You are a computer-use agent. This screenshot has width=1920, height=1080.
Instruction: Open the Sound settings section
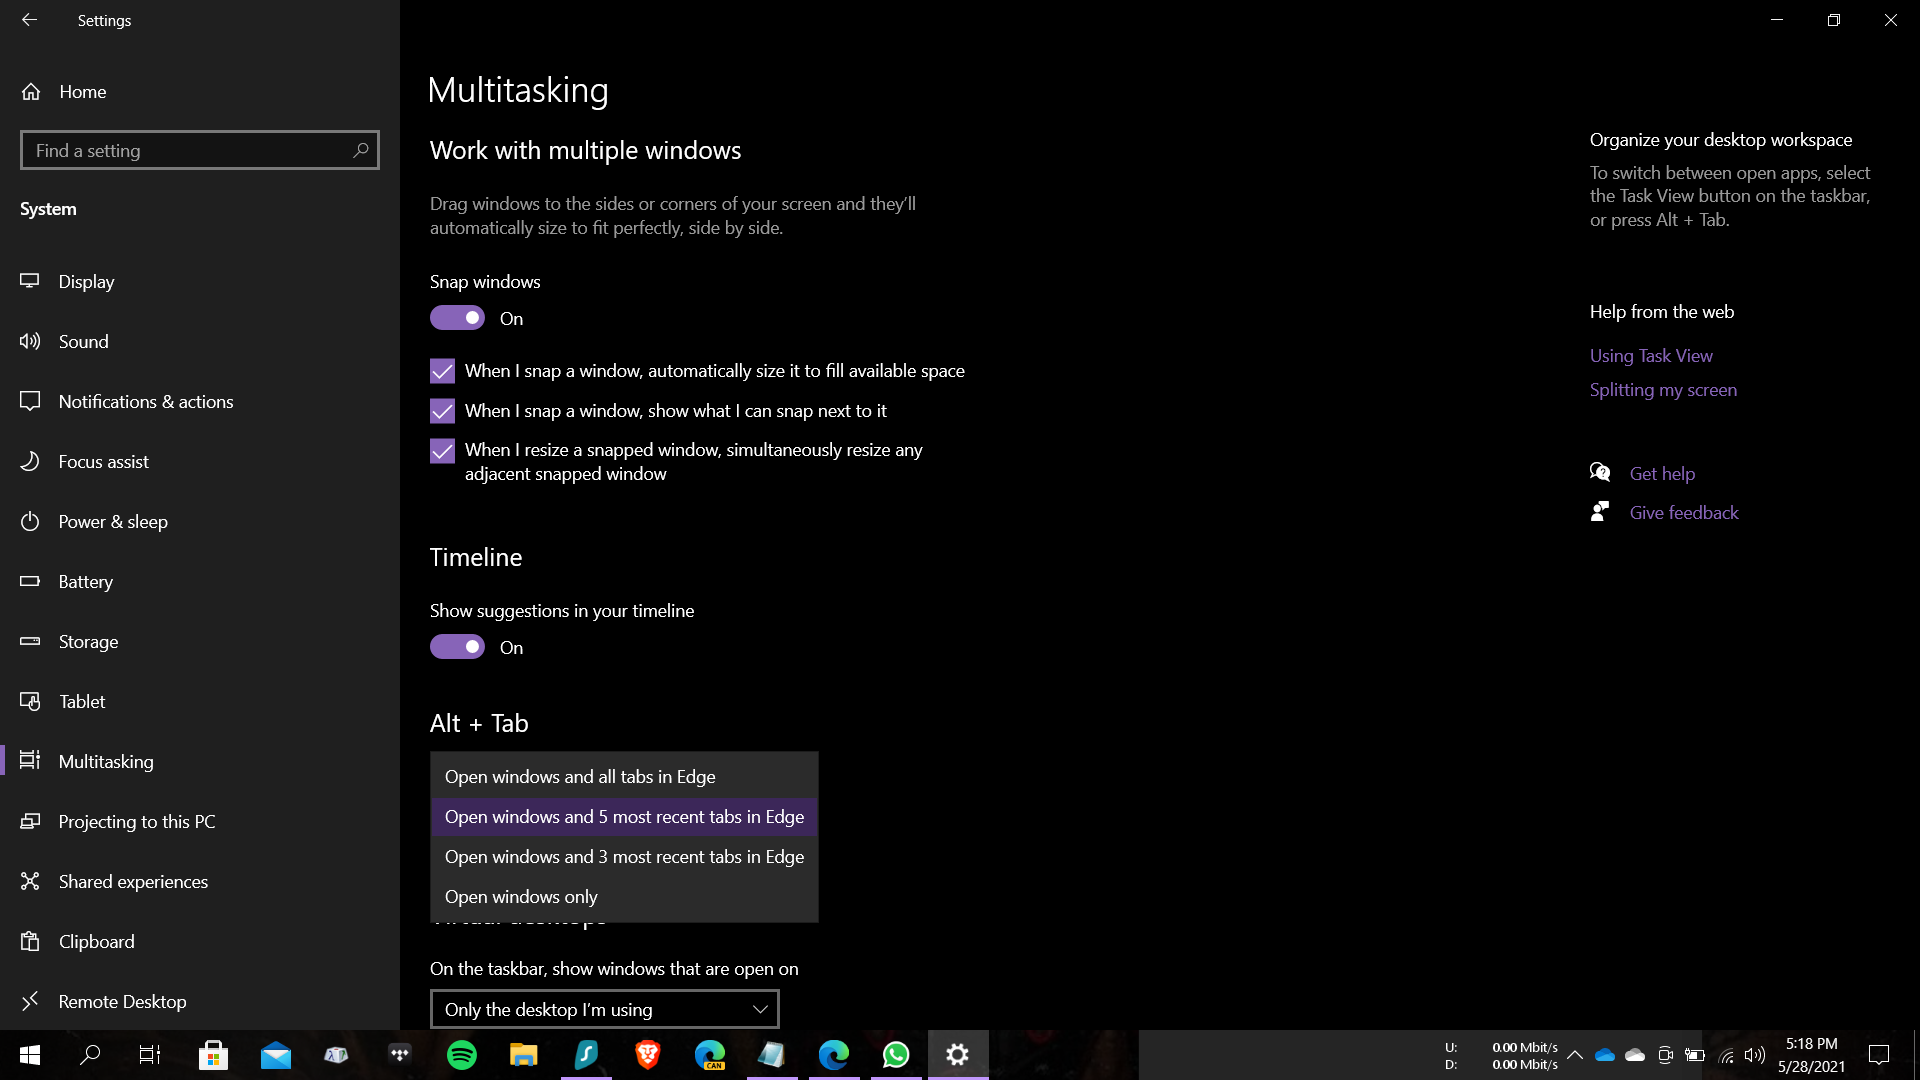(x=83, y=341)
